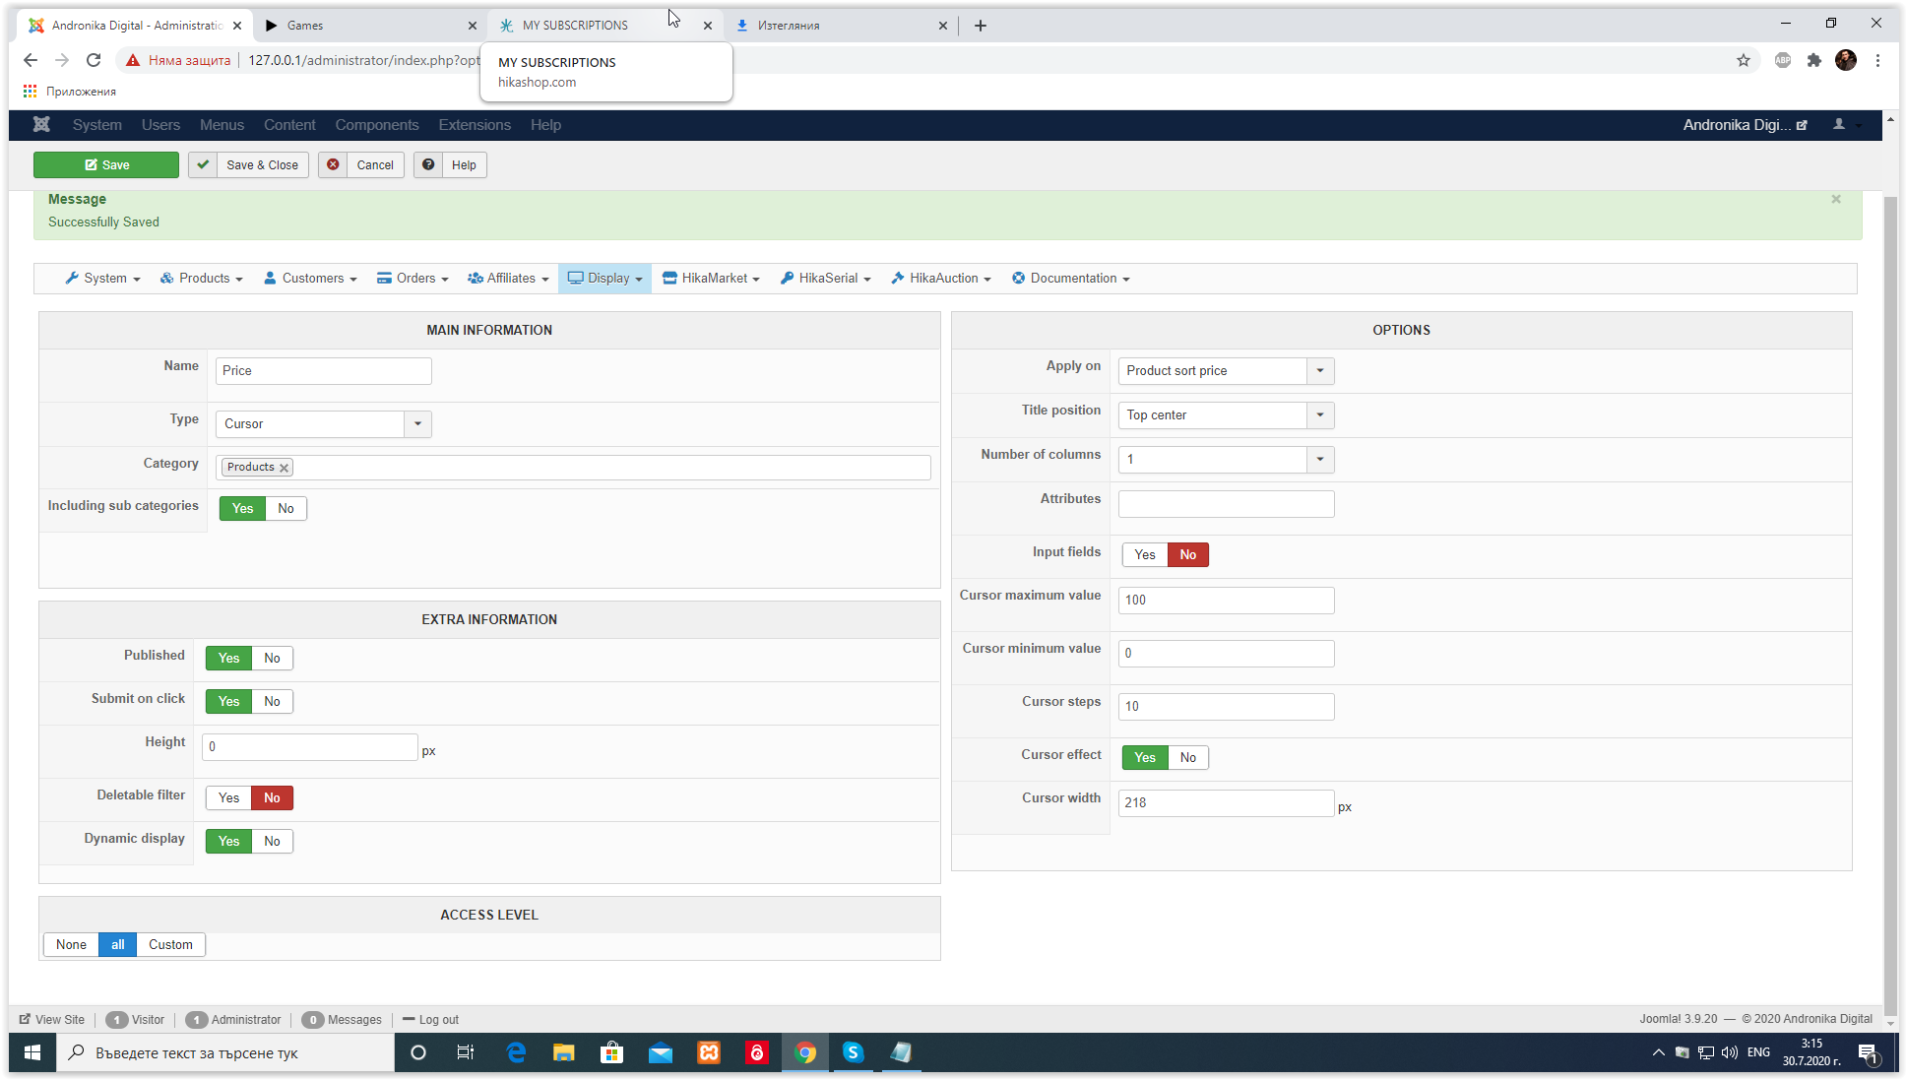Set Deletable filter to Yes
This screenshot has width=1906, height=1080.
228,798
